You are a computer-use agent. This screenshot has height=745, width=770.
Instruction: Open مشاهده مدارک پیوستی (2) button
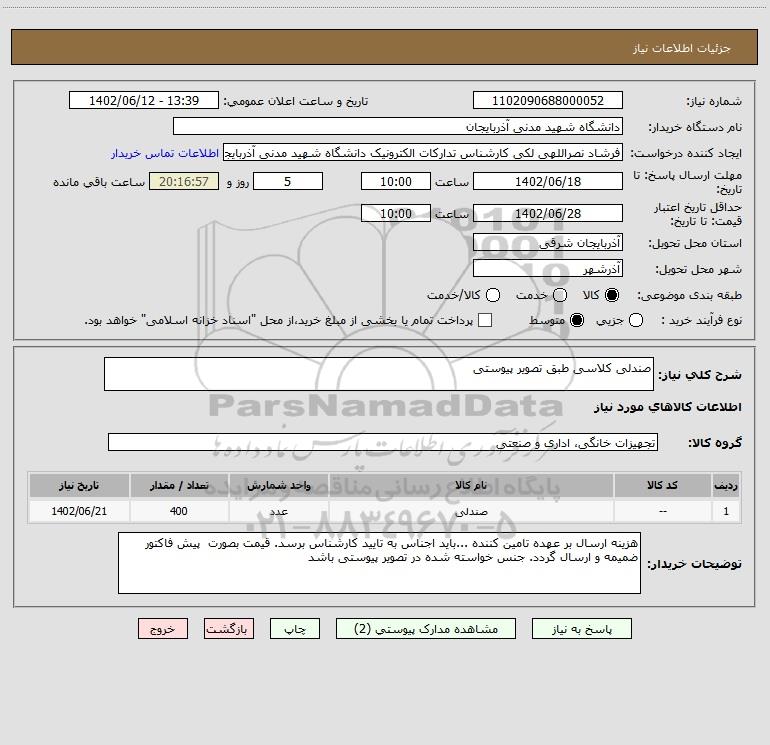(426, 629)
